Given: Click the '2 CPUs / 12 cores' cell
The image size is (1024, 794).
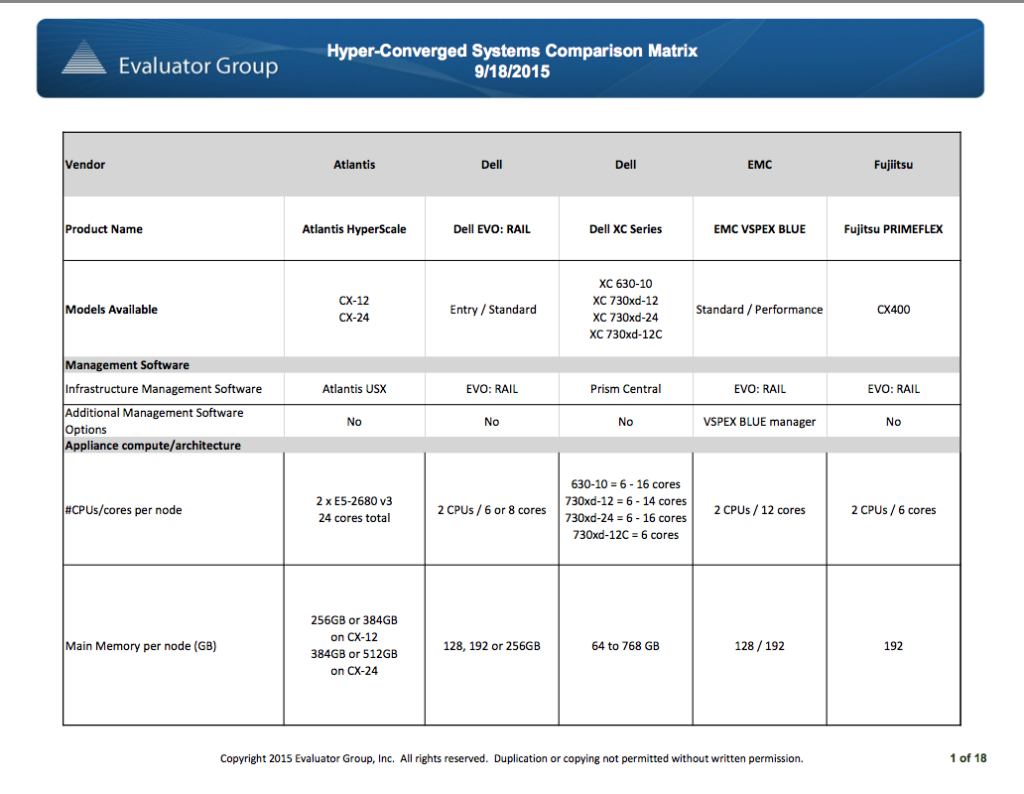Looking at the screenshot, I should click(x=760, y=510).
